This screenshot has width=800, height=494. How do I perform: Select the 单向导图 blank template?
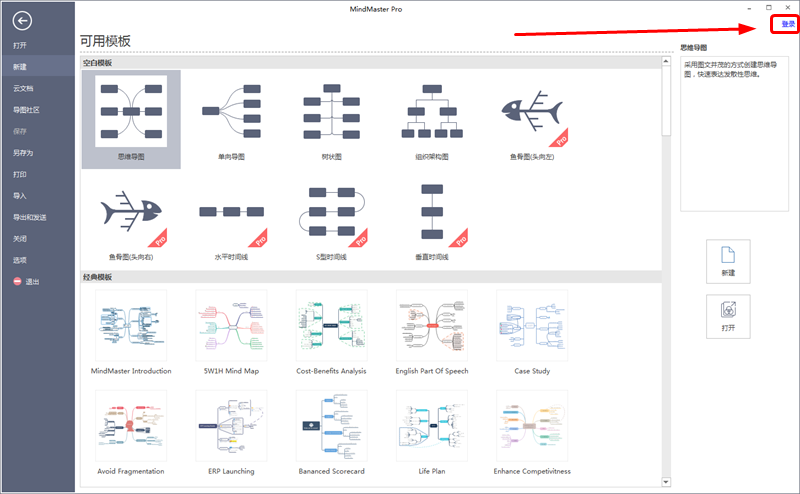coord(231,119)
